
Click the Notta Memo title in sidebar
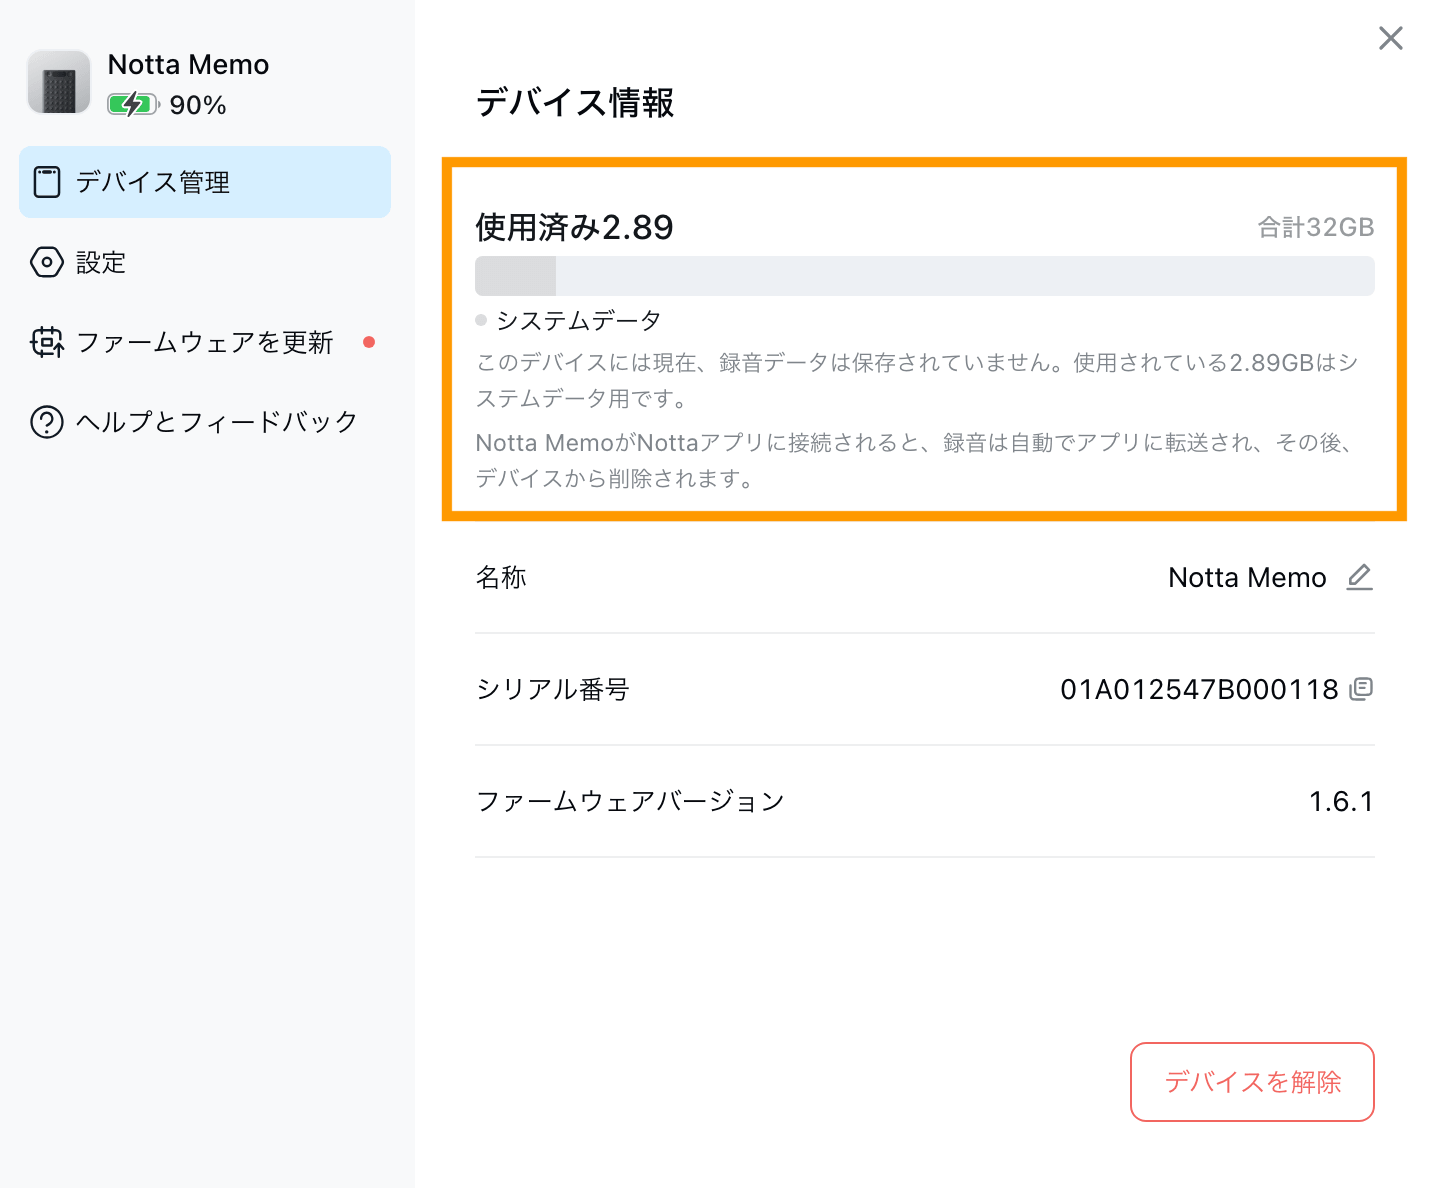(x=188, y=64)
